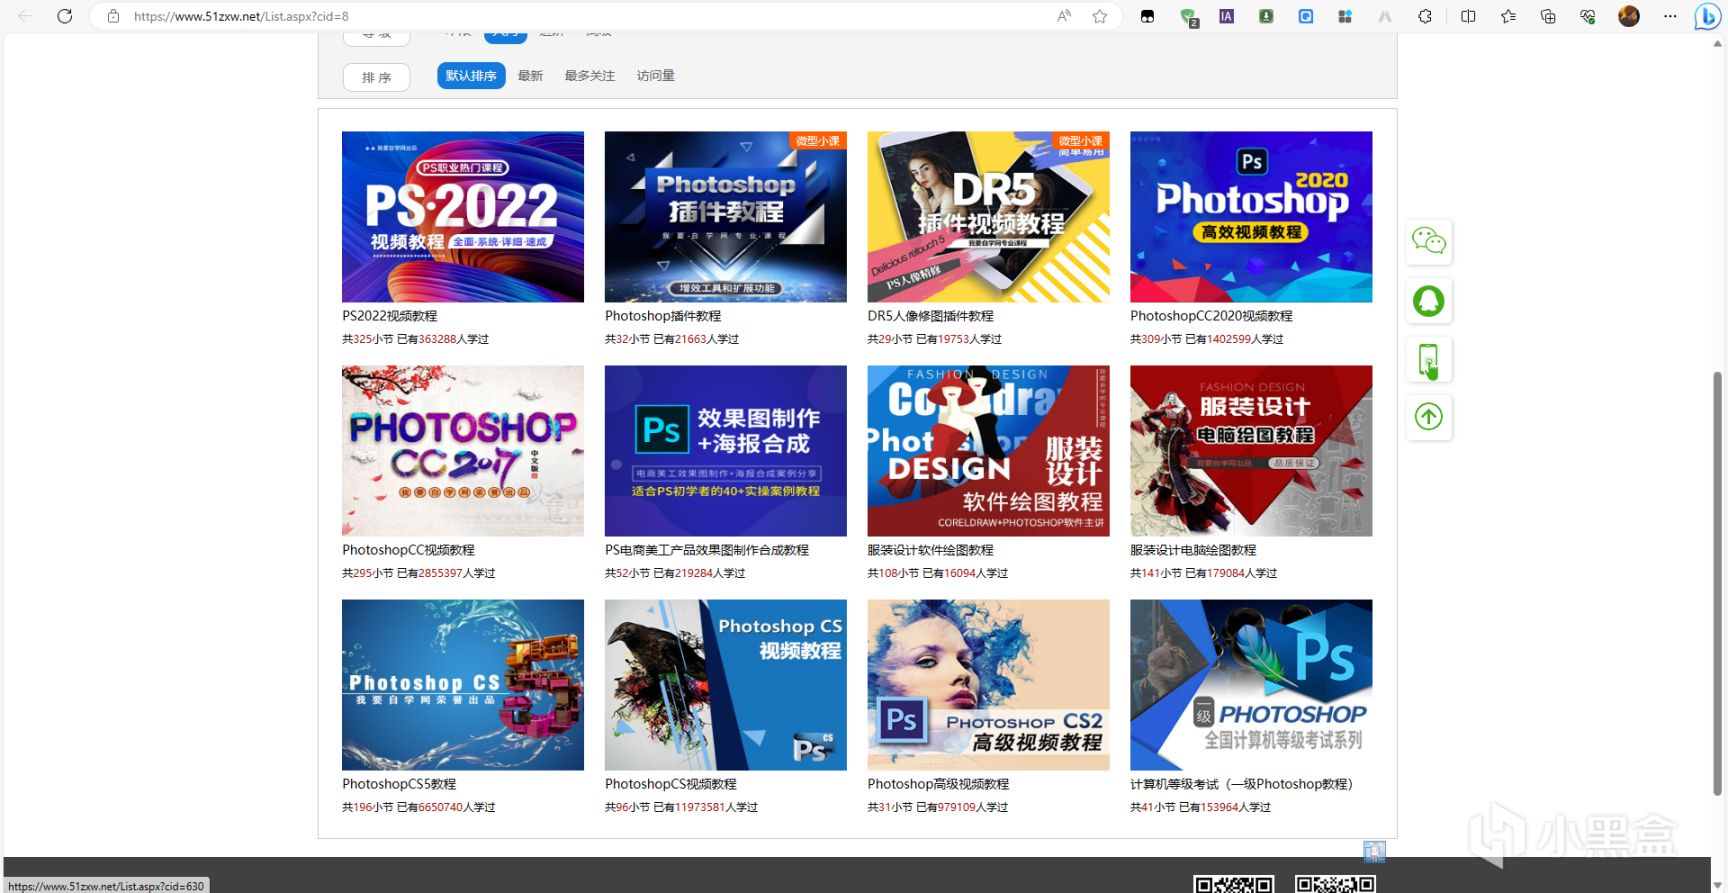Open DR5 plugin tutorial thumbnail
Viewport: 1728px width, 893px height.
[x=988, y=217]
